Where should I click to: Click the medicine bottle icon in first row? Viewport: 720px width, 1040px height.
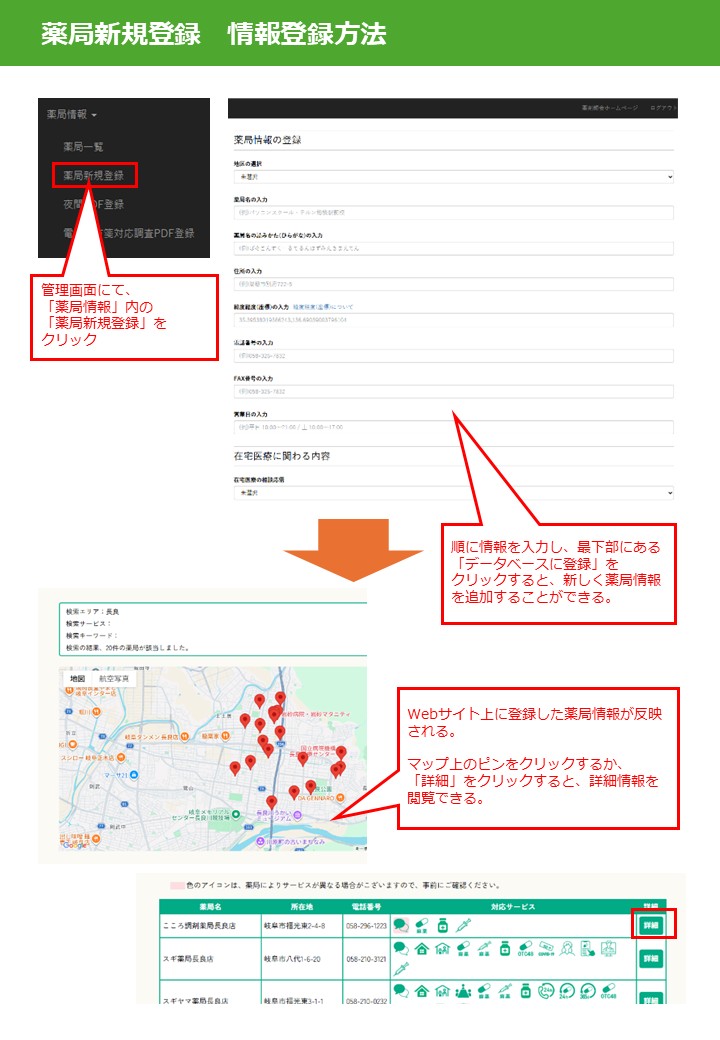[442, 926]
